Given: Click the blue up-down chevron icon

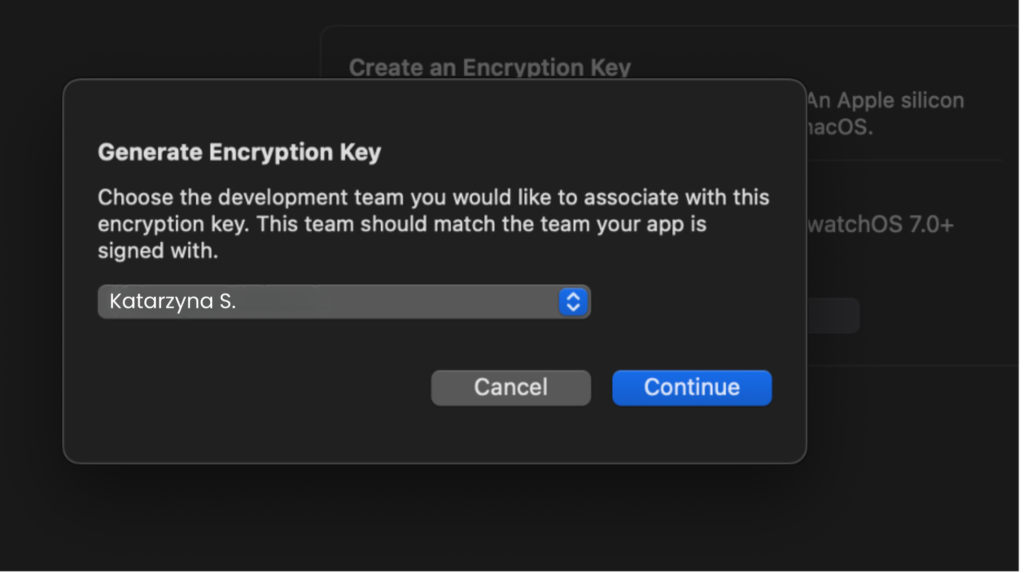Looking at the screenshot, I should 572,301.
